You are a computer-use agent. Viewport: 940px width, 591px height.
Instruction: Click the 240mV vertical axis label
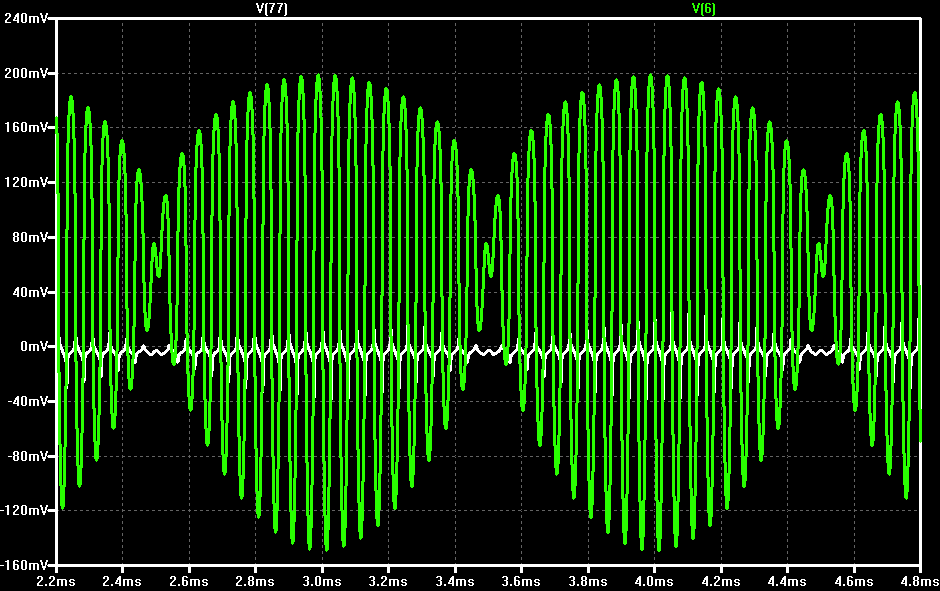[x=26, y=19]
